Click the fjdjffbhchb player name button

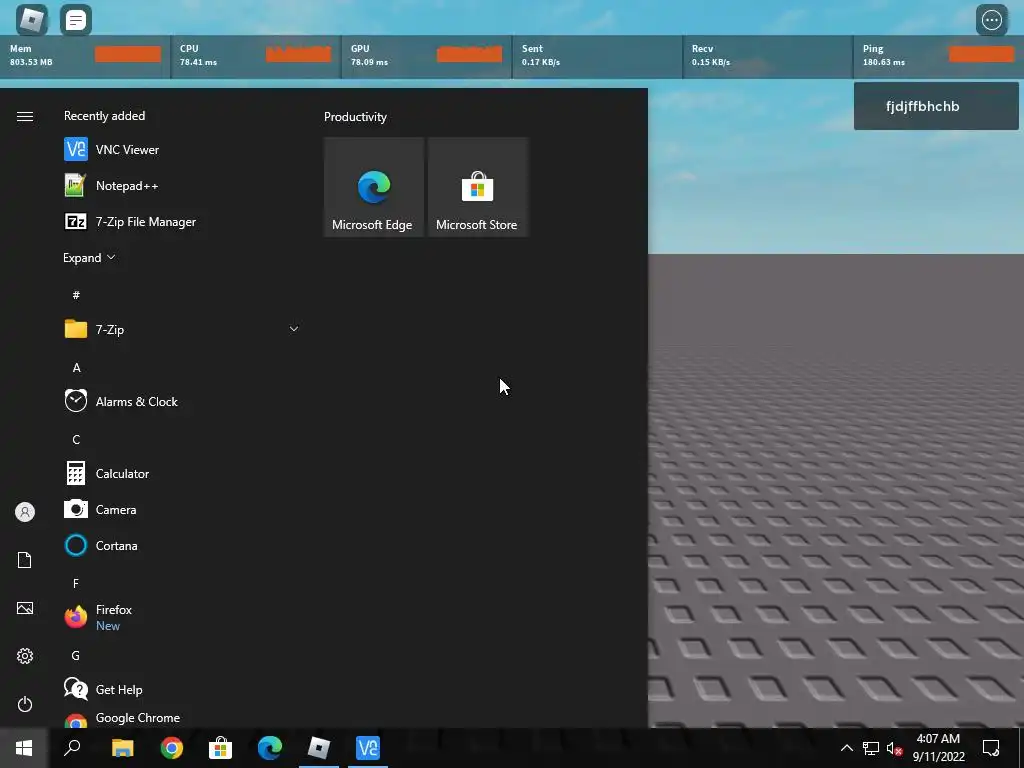point(936,106)
